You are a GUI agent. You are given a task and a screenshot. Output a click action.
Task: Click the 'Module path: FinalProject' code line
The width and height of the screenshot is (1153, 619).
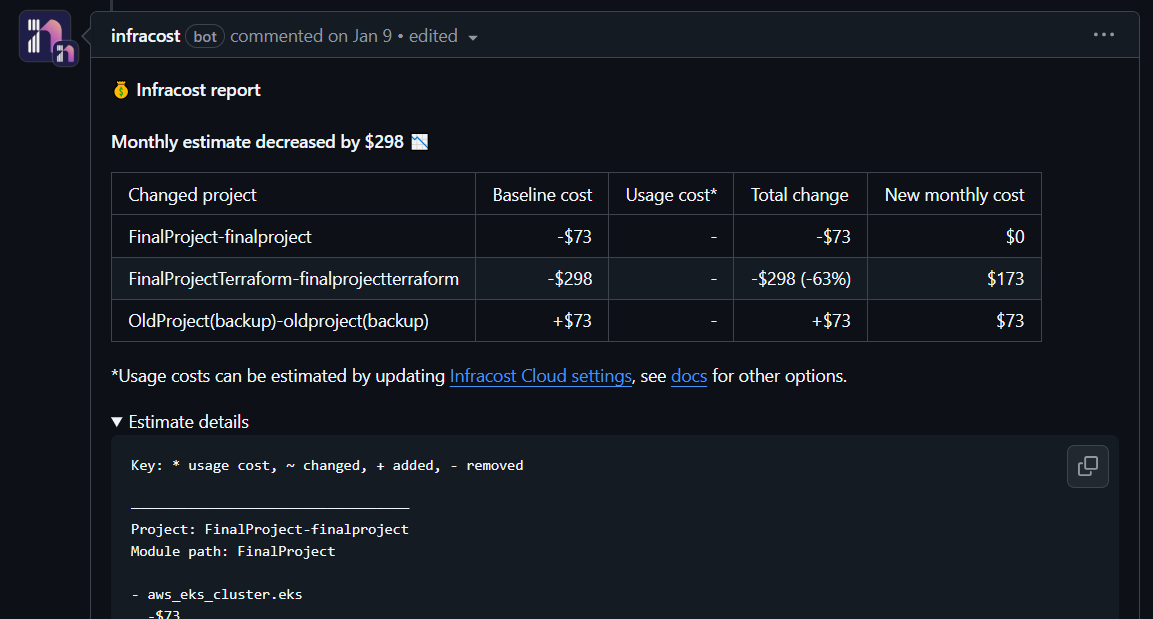233,551
